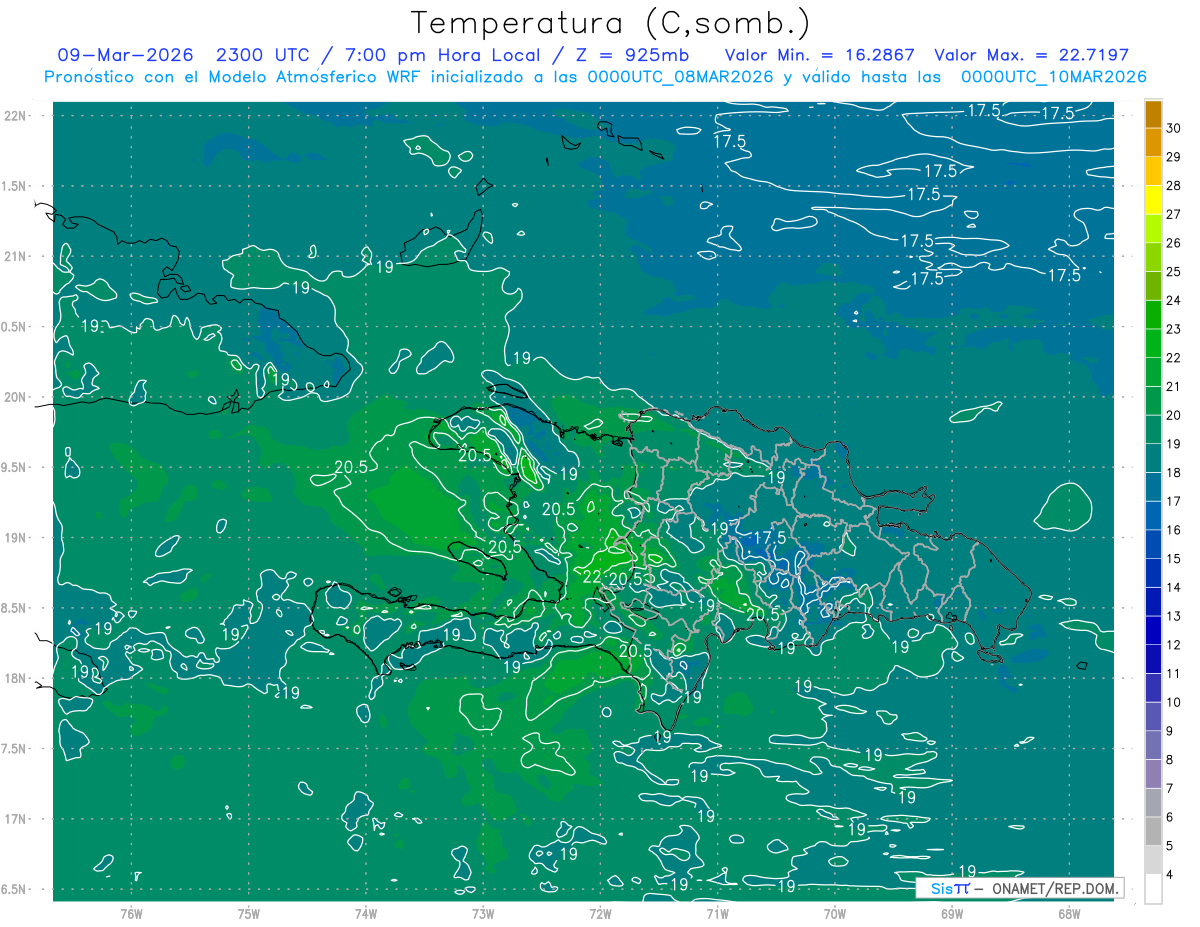Click the "22N" latitude axis label
The image size is (1200, 927).
15,115
